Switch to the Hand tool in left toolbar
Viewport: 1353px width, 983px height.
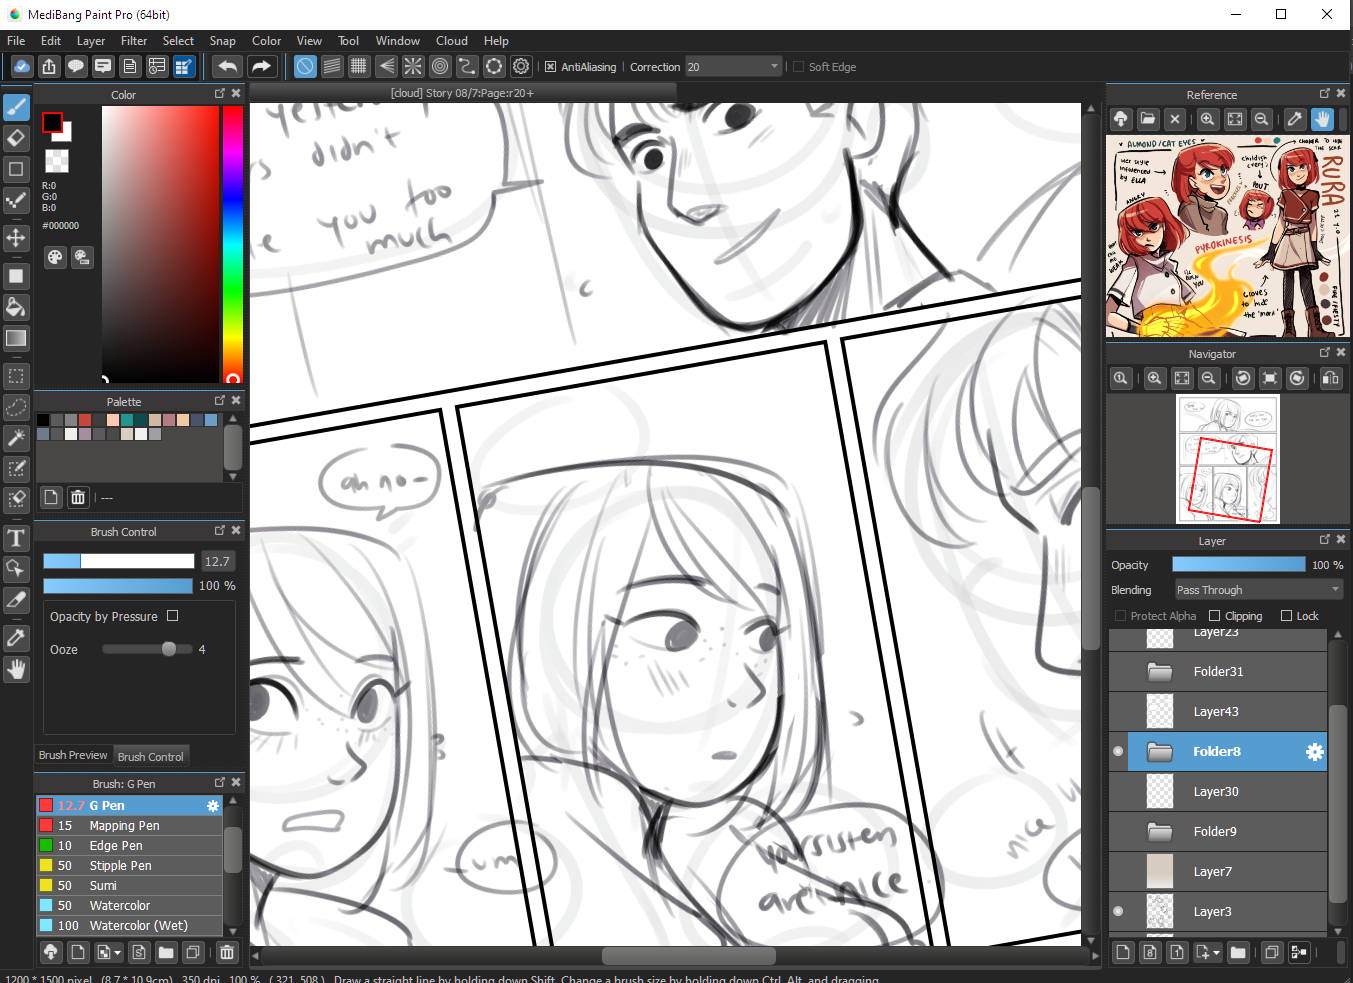pyautogui.click(x=16, y=669)
